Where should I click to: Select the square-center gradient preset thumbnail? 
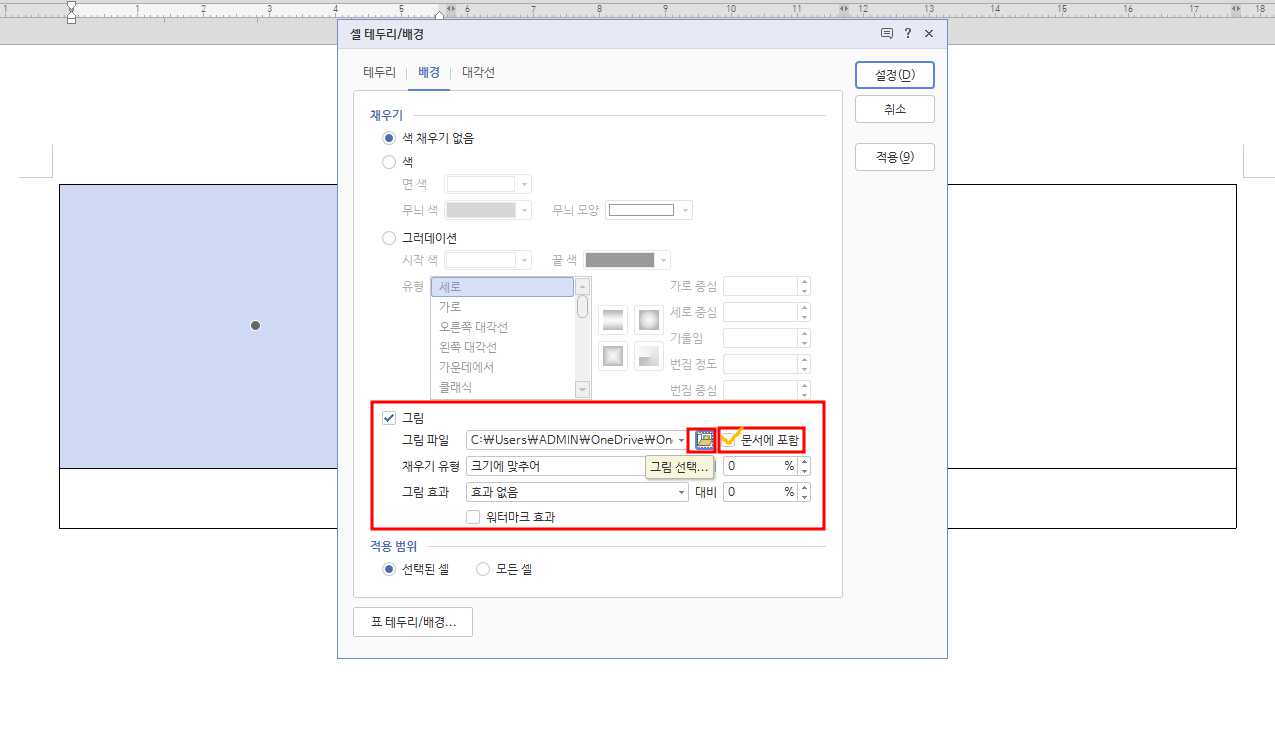pyautogui.click(x=613, y=355)
